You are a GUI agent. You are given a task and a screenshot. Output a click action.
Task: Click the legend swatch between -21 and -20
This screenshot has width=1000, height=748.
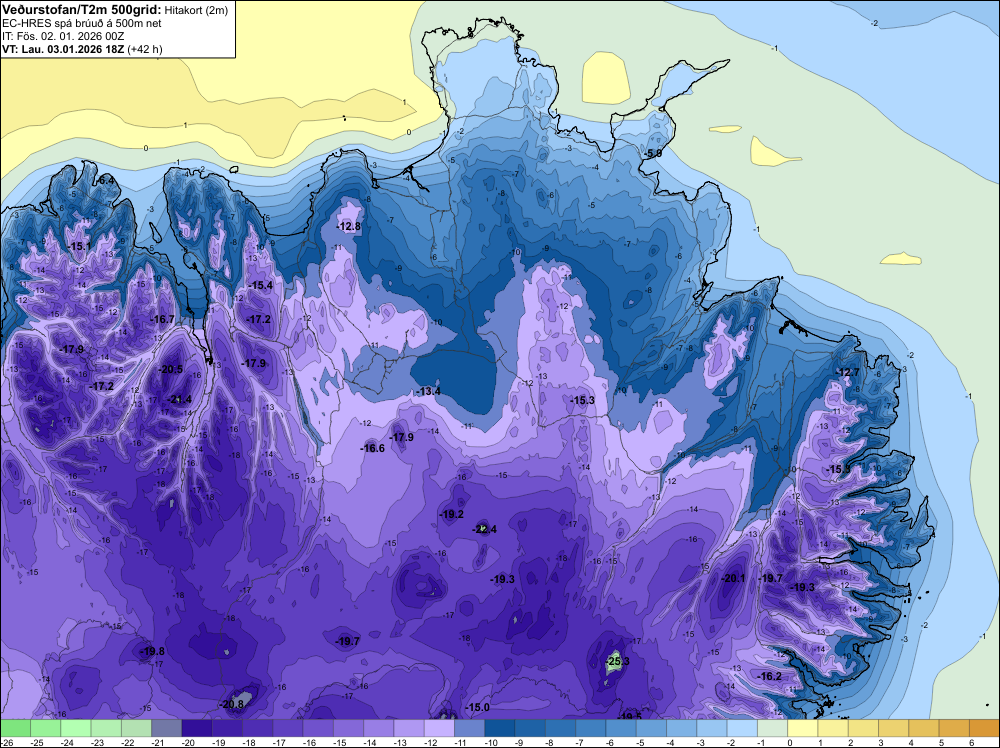166,728
